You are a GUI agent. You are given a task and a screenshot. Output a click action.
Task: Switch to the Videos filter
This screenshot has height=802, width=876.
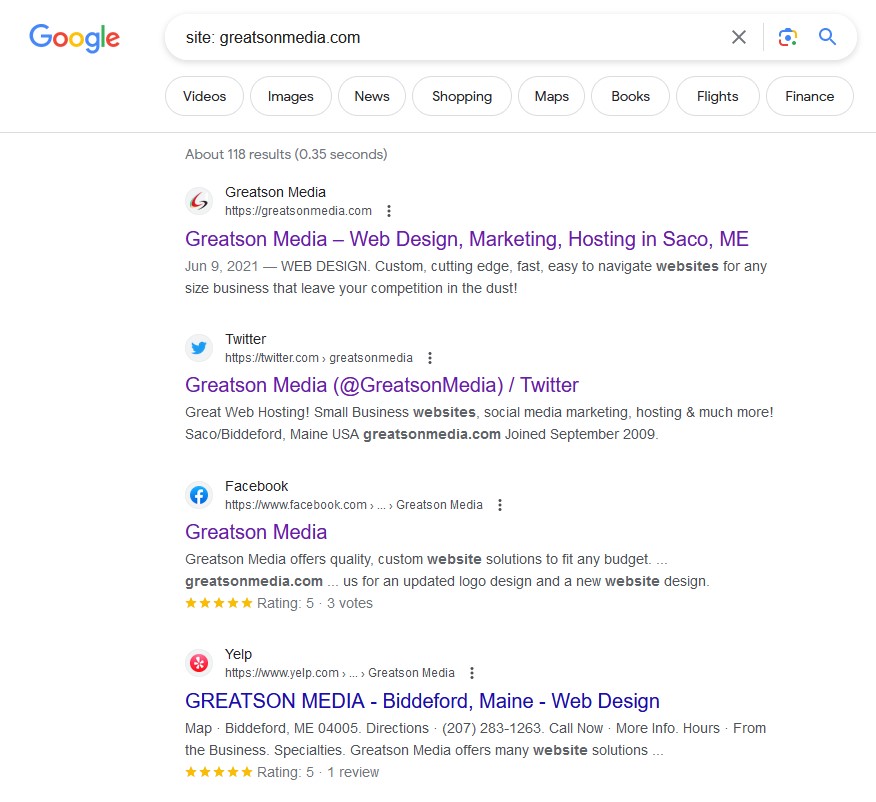pos(204,96)
